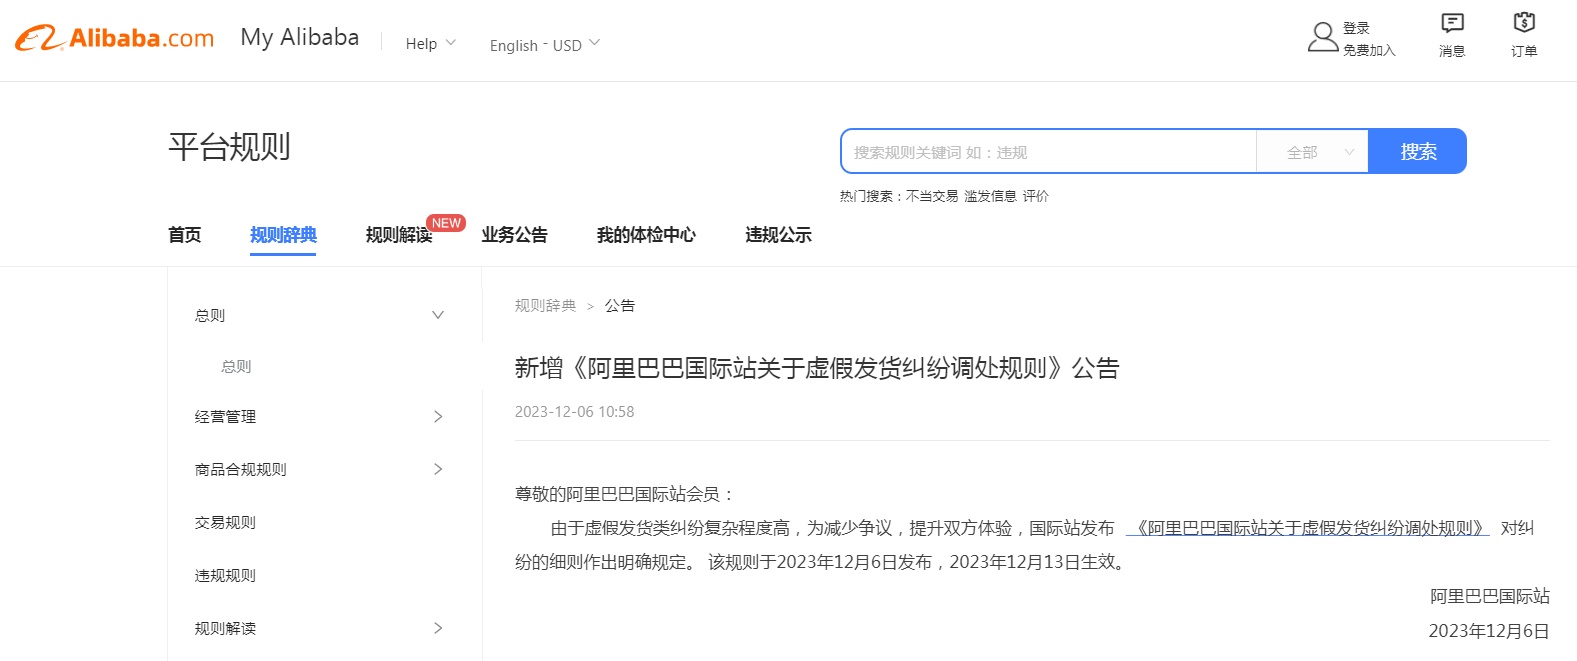
Task: Click the signature text 阿里巴巴国际站
Action: (1489, 596)
